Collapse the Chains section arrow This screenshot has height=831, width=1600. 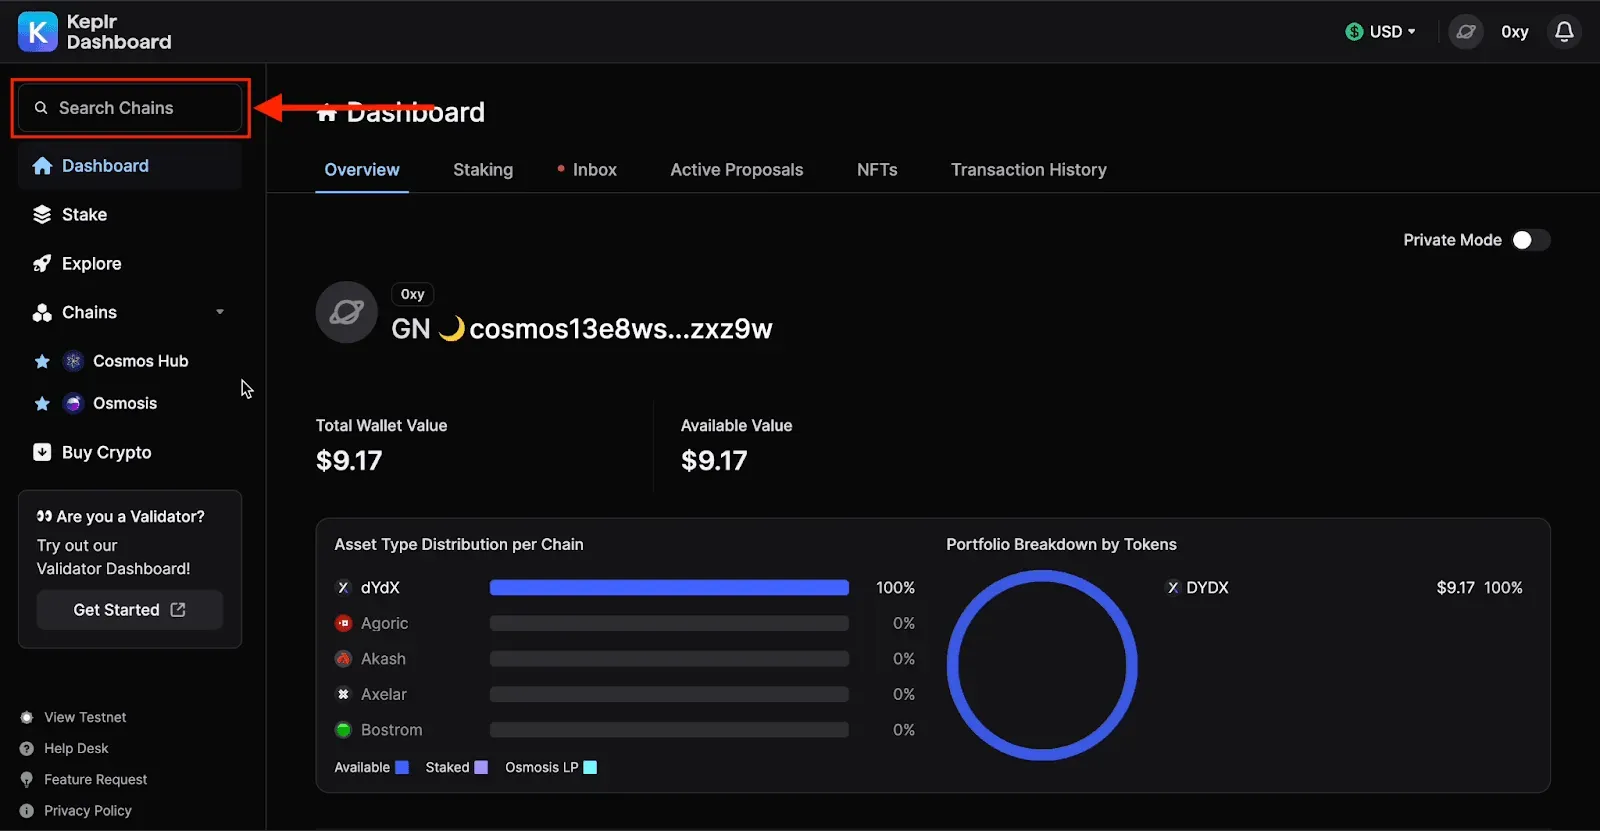220,312
